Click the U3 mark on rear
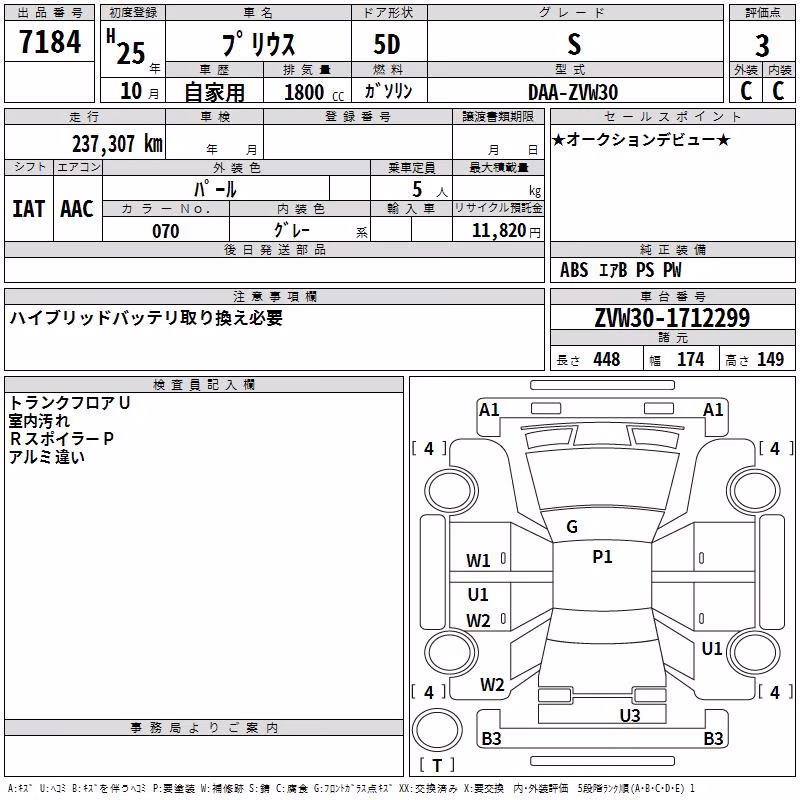The image size is (800, 800). pos(630,716)
